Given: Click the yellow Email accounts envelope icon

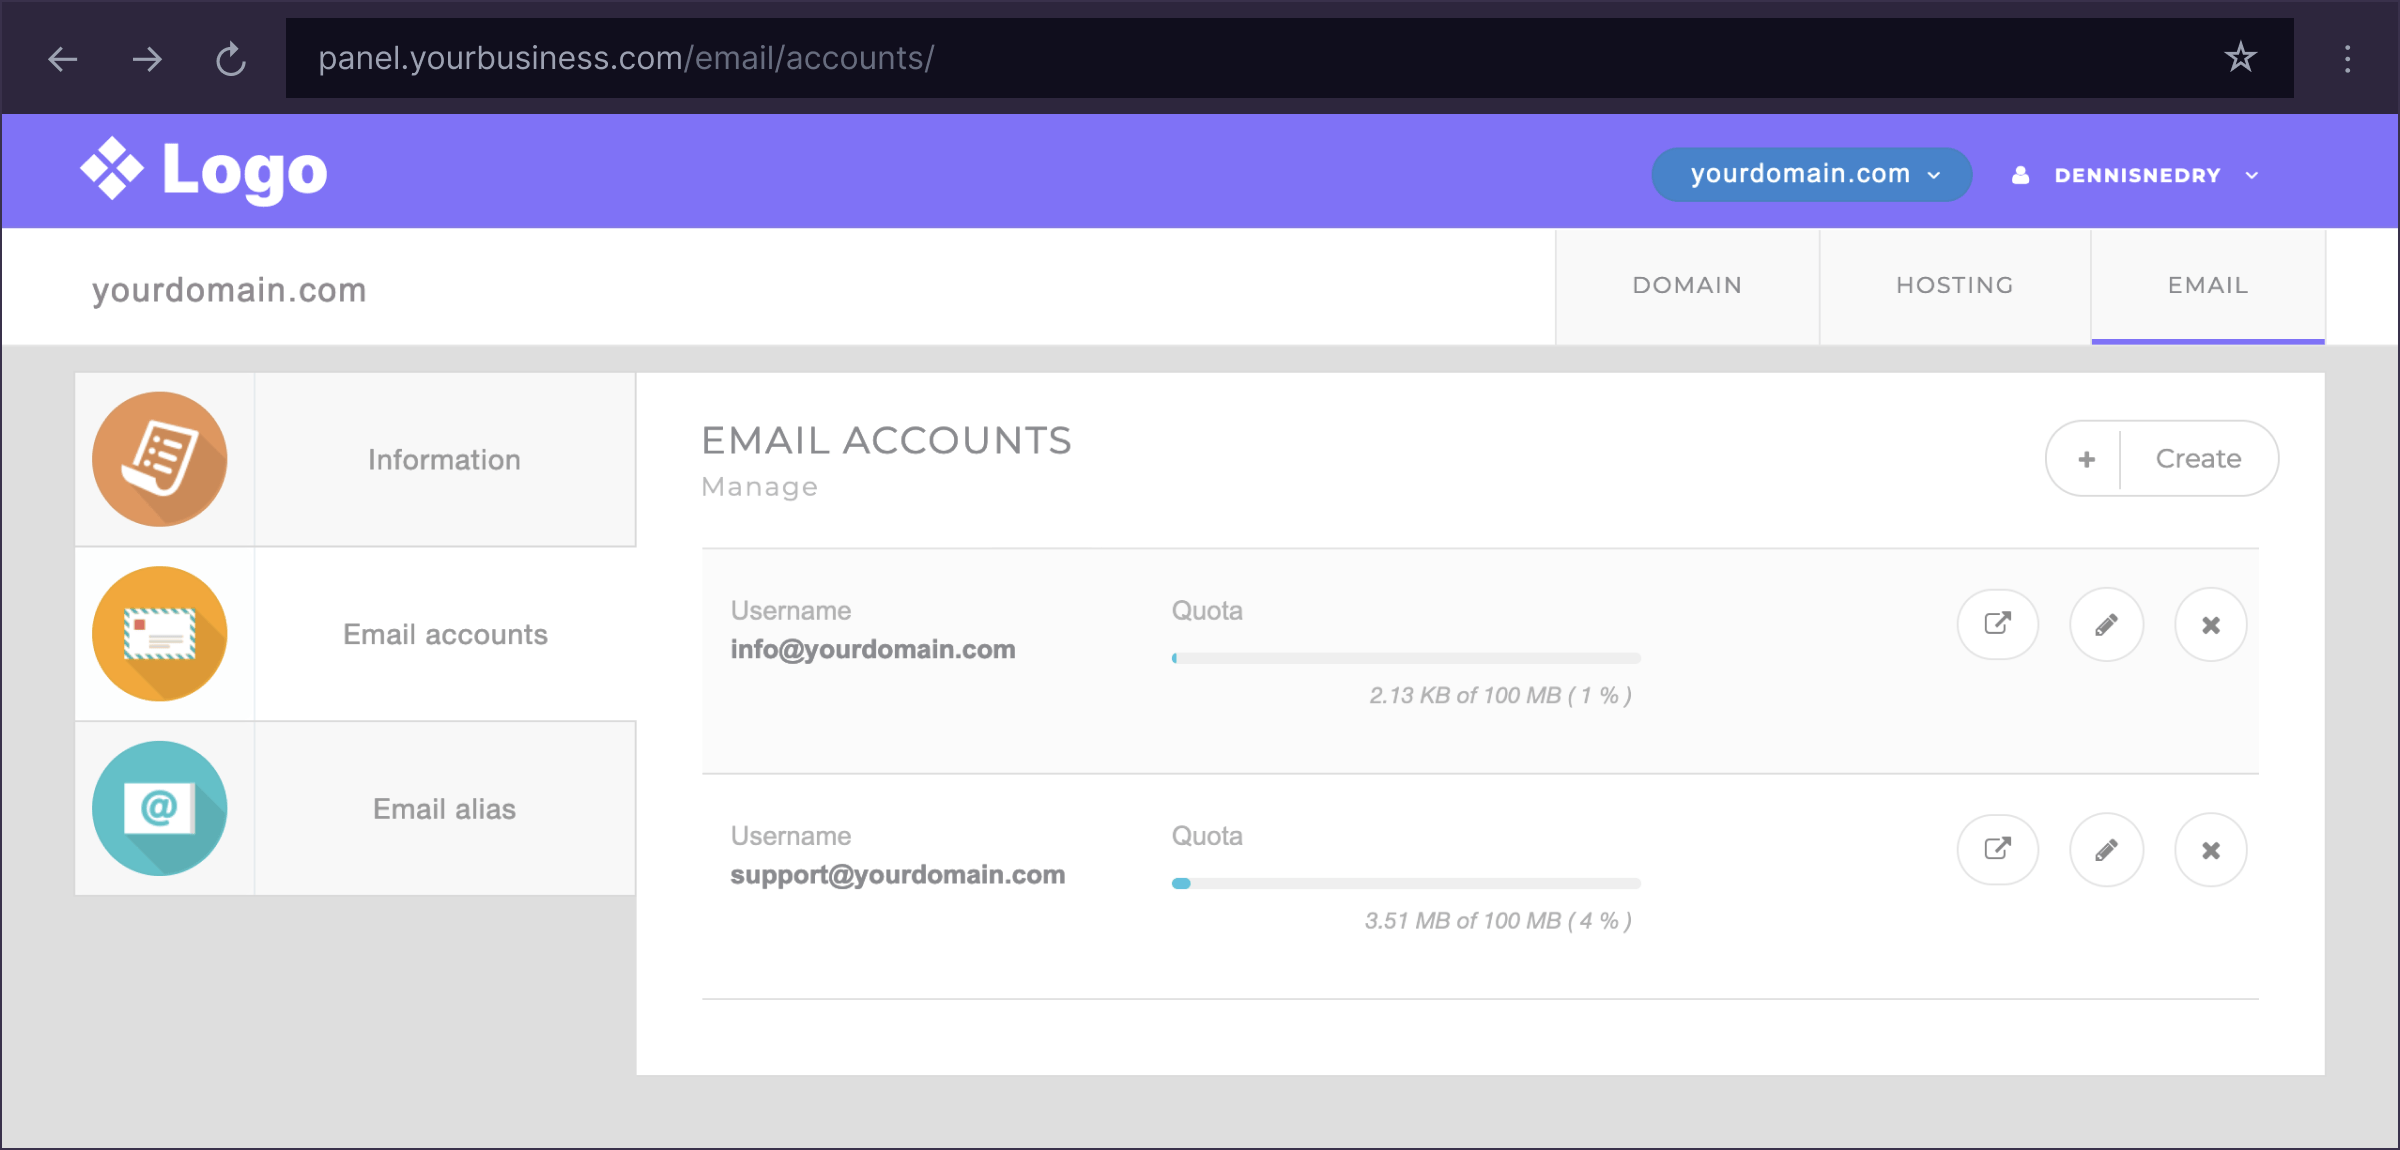Looking at the screenshot, I should 160,634.
